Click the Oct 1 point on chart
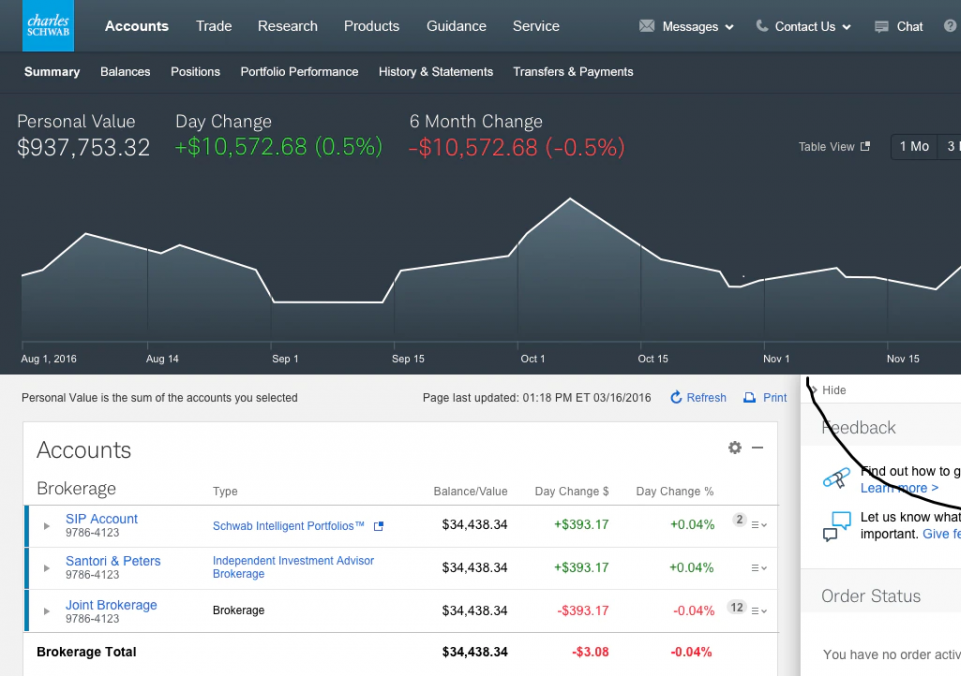This screenshot has width=961, height=676. 518,247
